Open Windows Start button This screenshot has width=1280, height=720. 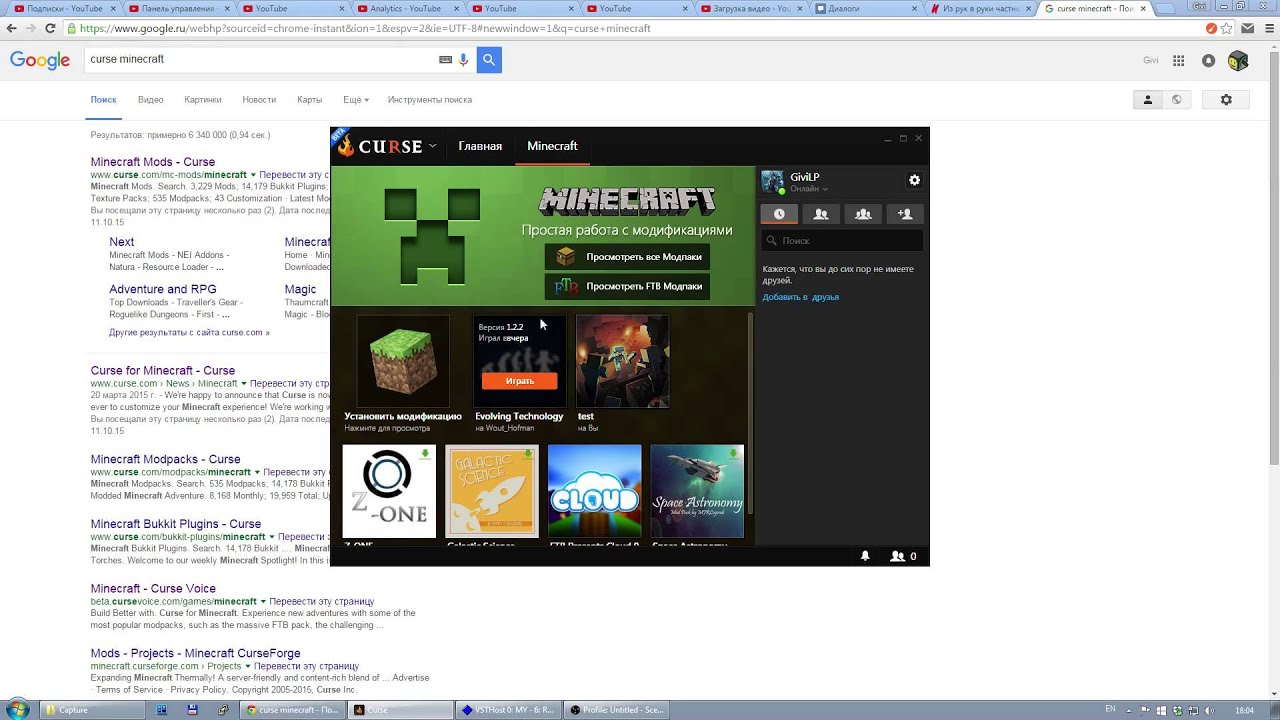coord(17,710)
